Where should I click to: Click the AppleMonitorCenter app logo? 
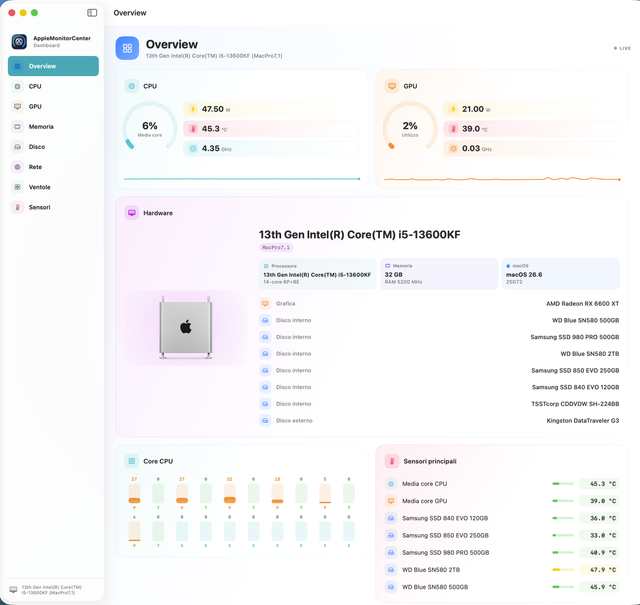click(x=19, y=42)
